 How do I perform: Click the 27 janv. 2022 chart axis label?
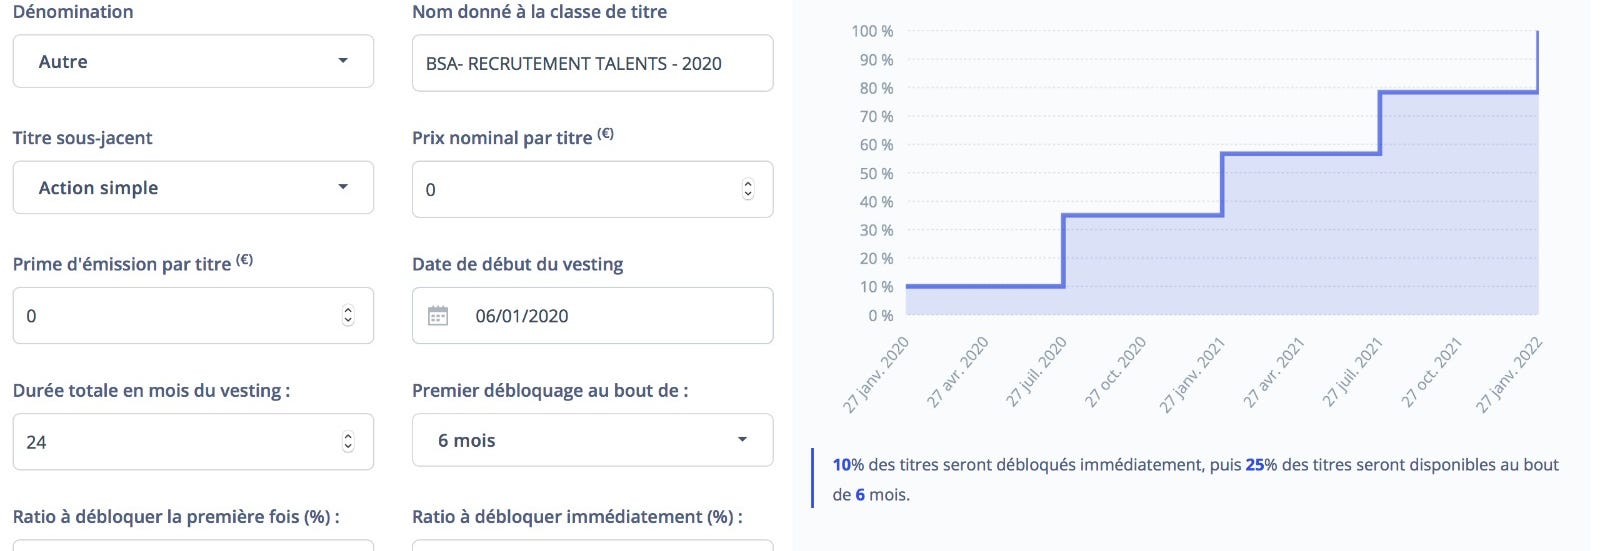[x=1509, y=375]
